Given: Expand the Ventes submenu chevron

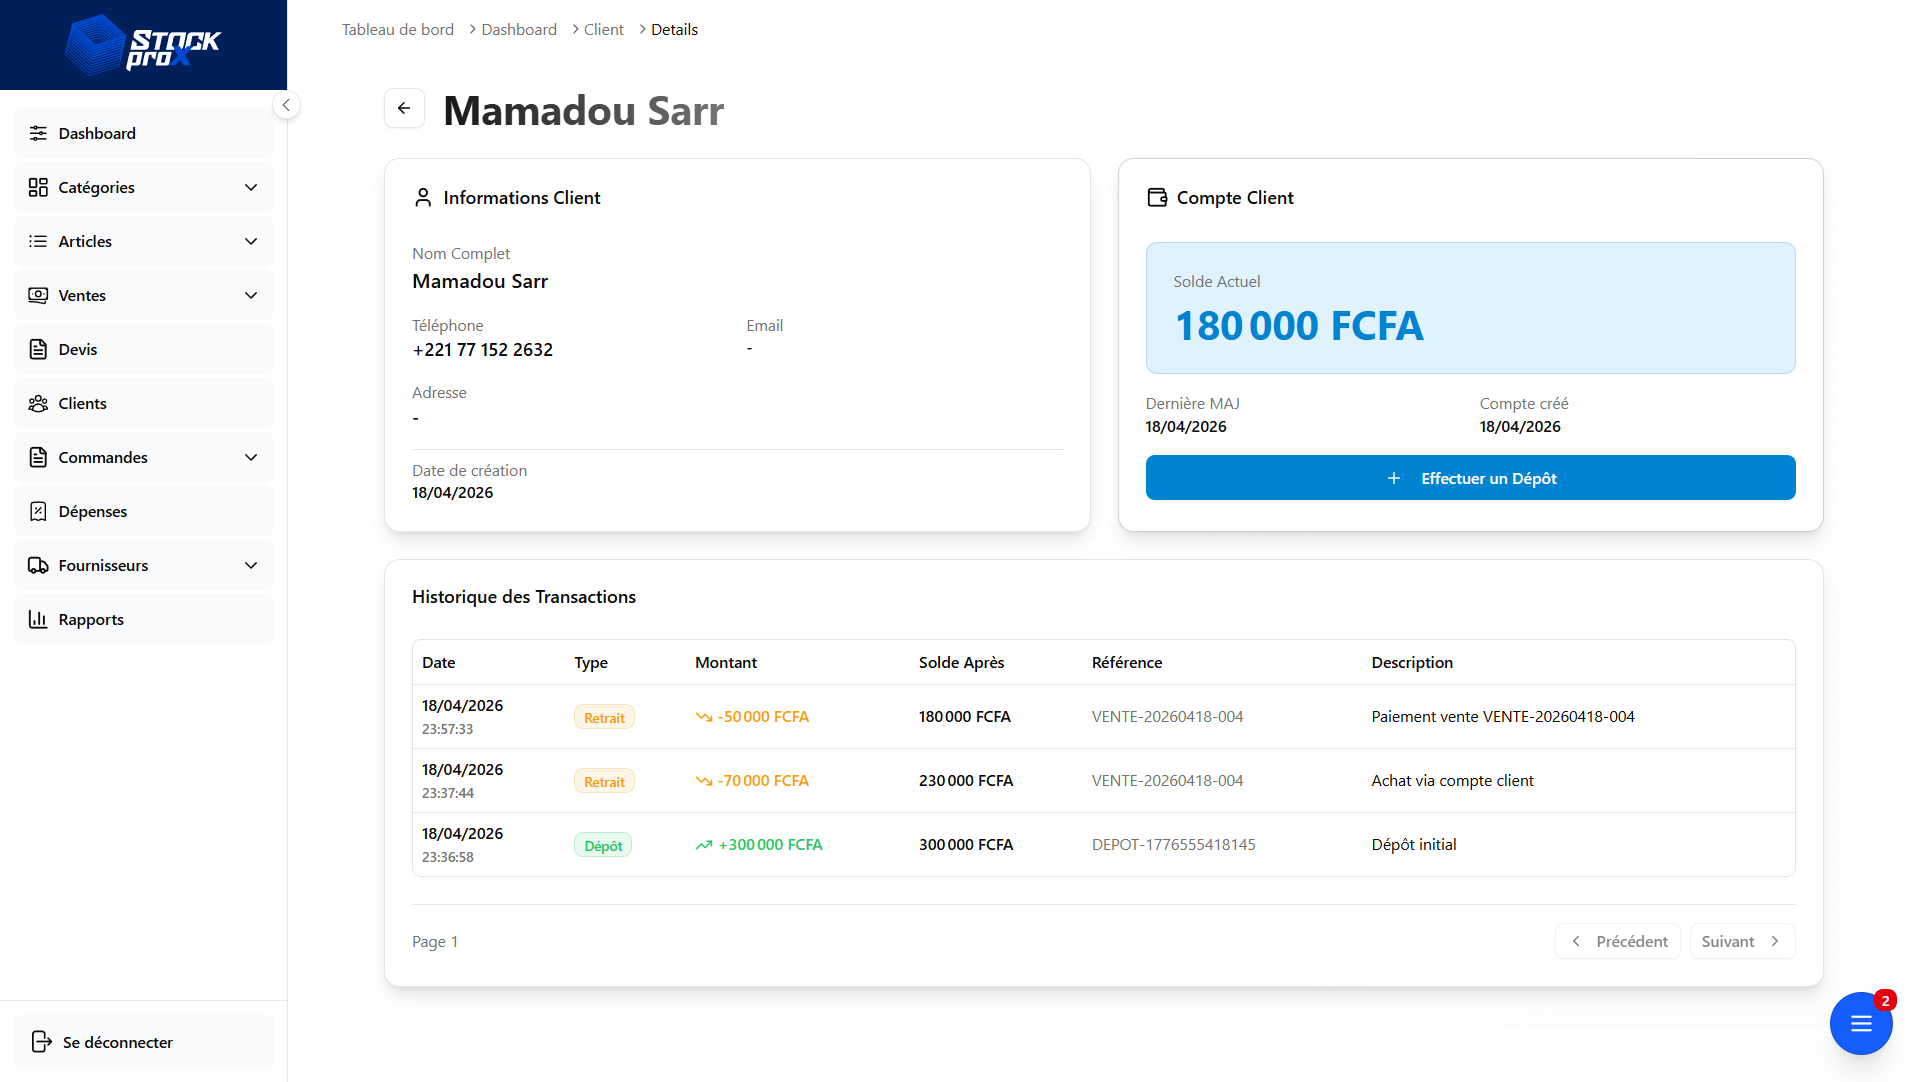Looking at the screenshot, I should pyautogui.click(x=251, y=295).
